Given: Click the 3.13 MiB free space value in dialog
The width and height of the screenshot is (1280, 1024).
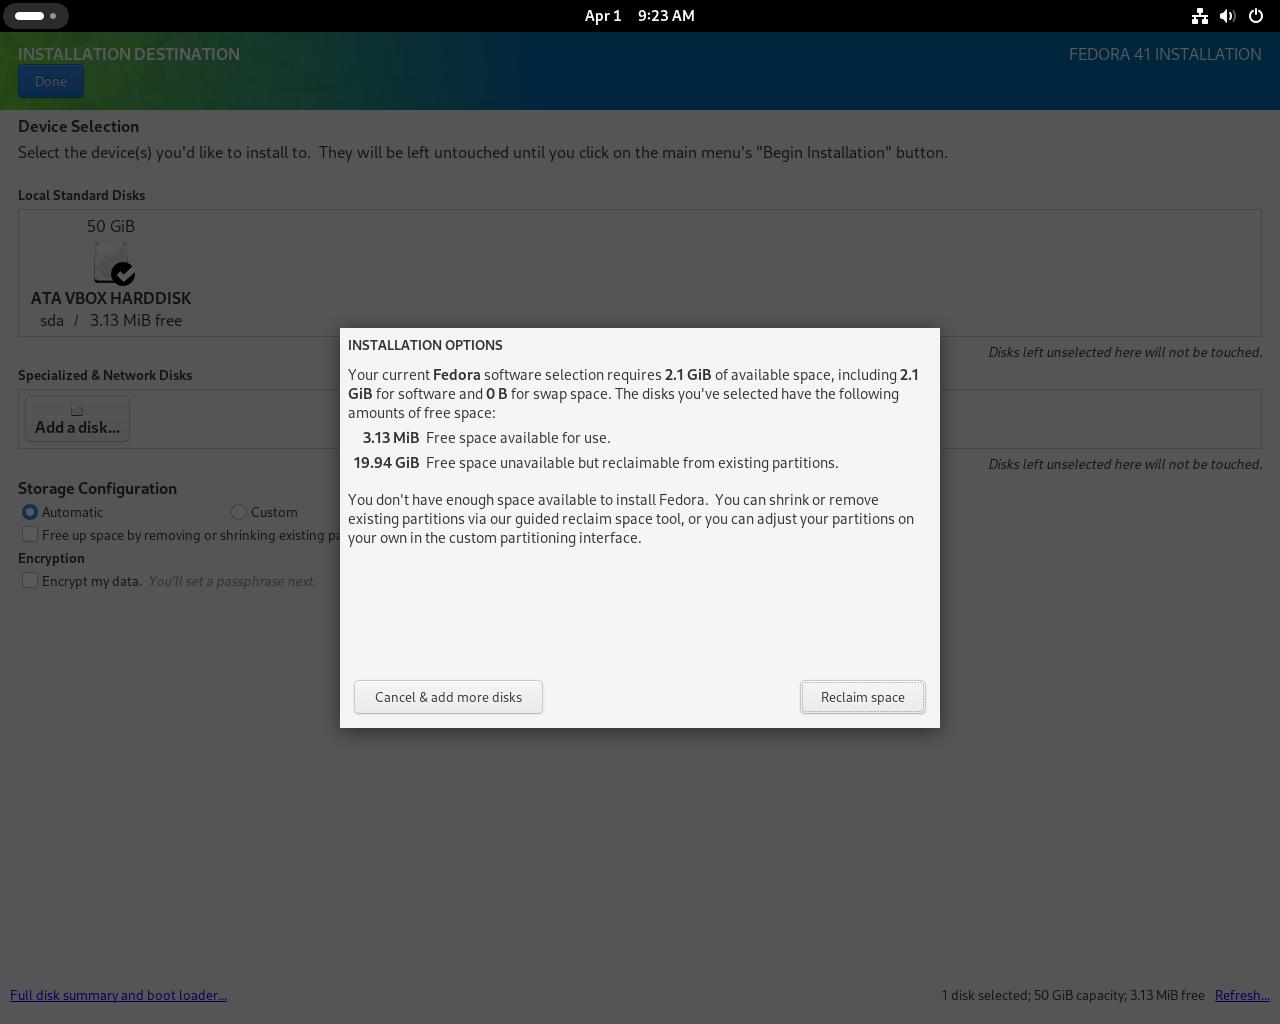Looking at the screenshot, I should coord(391,438).
